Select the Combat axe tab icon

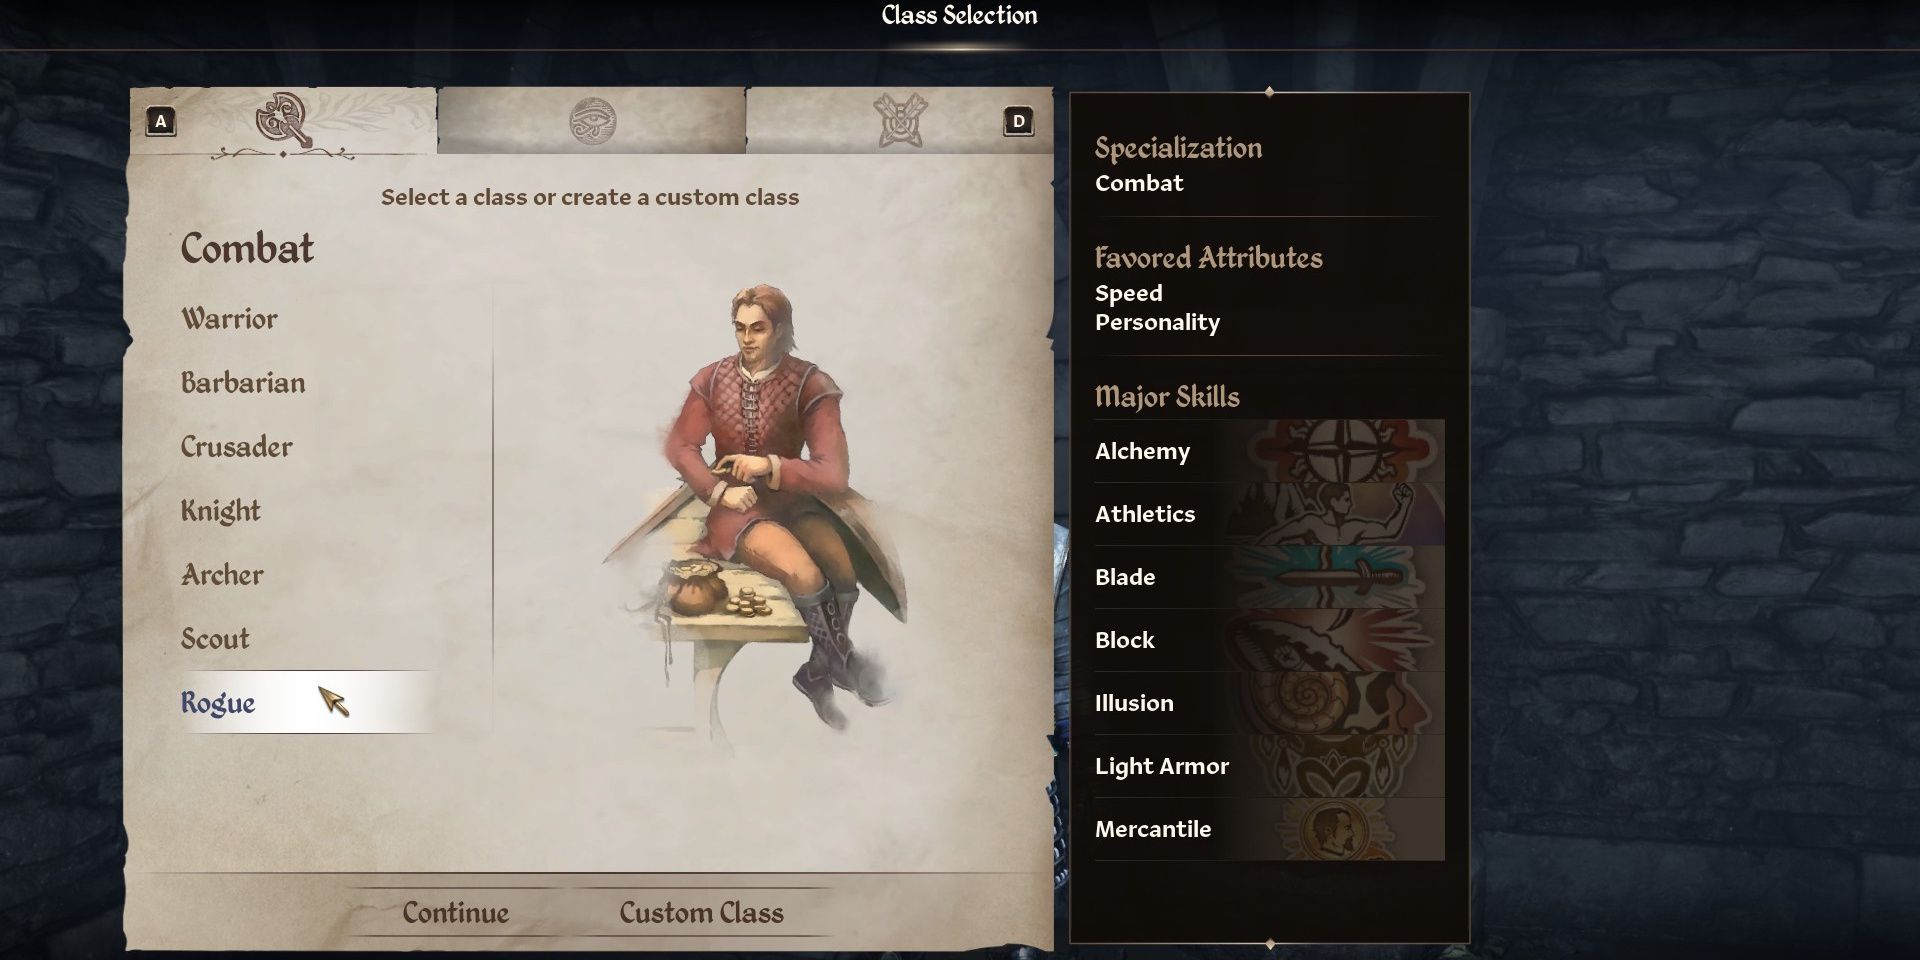click(284, 121)
